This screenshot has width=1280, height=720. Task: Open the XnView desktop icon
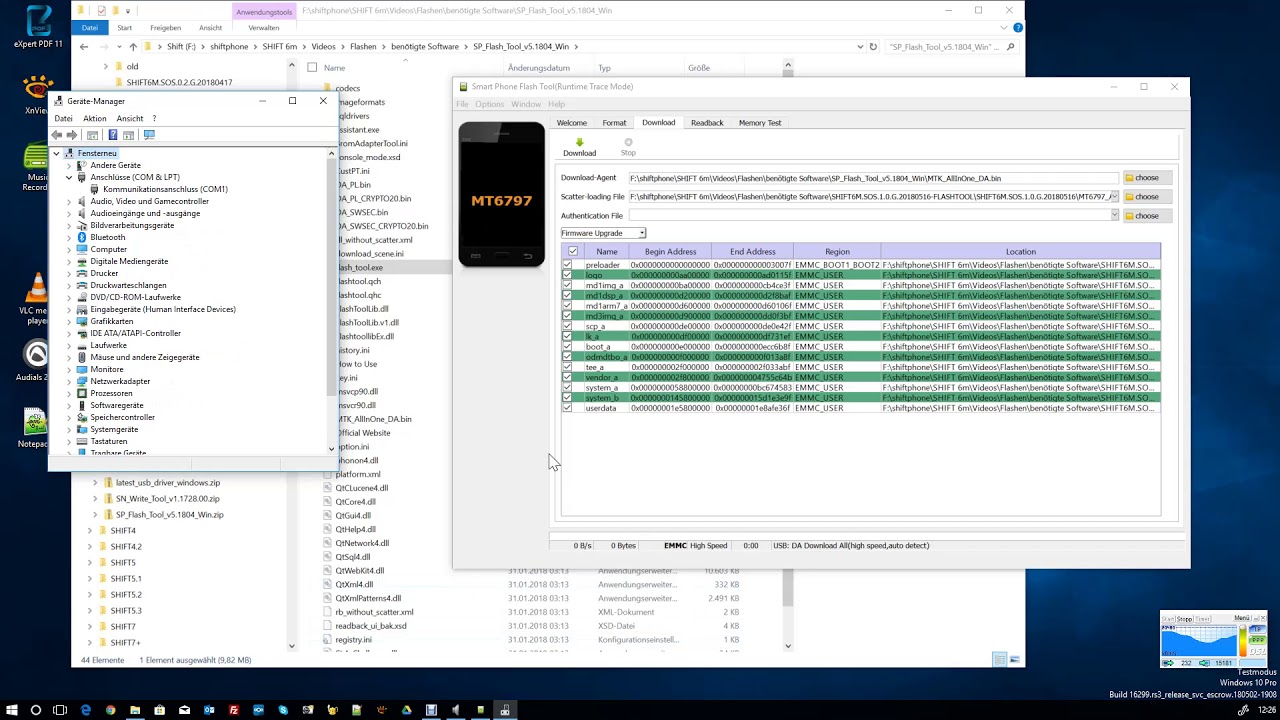pyautogui.click(x=37, y=93)
